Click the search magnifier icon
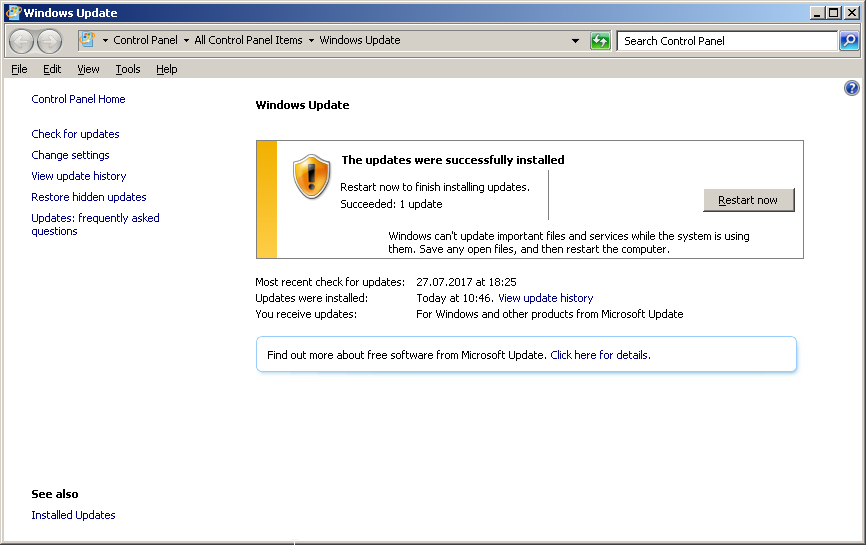The width and height of the screenshot is (866, 545). (x=849, y=41)
